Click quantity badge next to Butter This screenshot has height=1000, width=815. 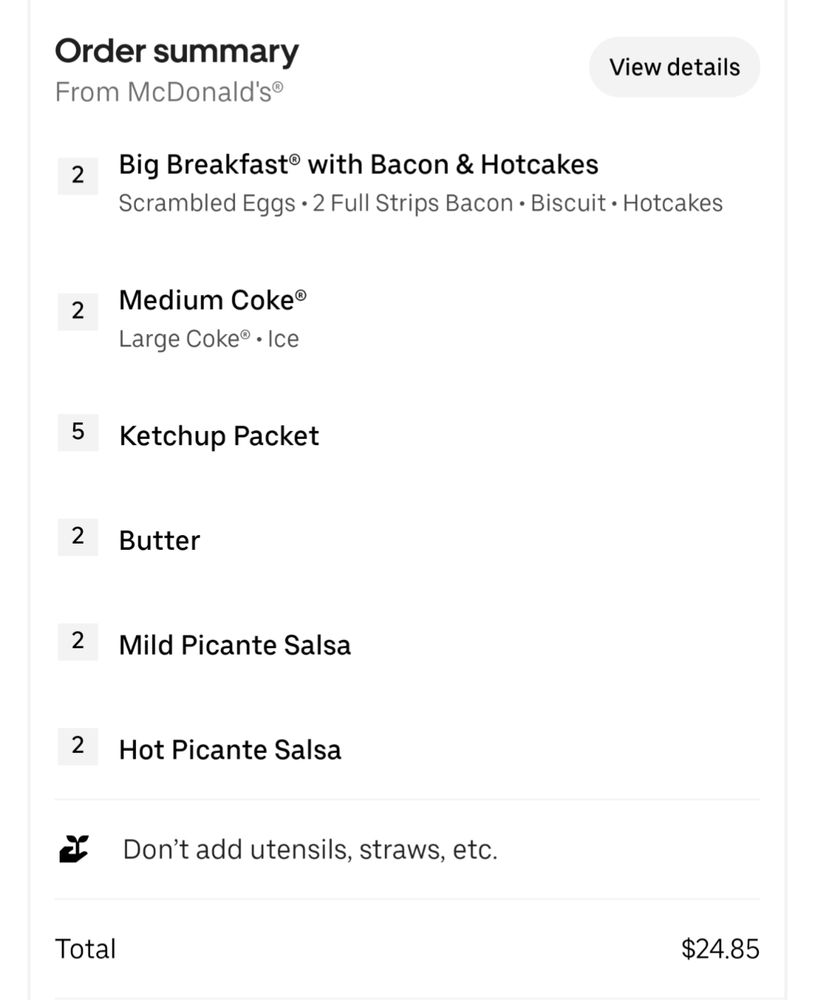77,537
